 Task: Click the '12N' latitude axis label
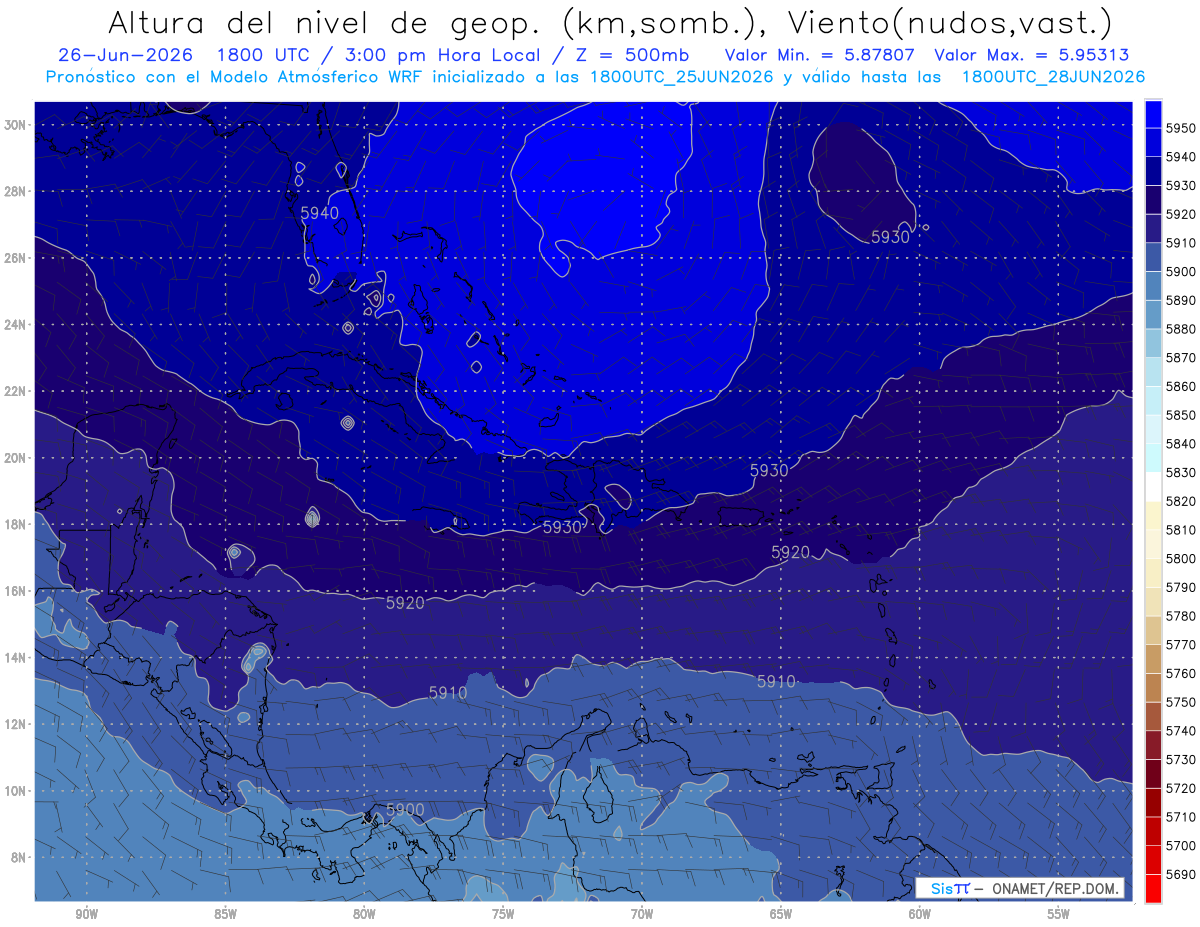[17, 724]
